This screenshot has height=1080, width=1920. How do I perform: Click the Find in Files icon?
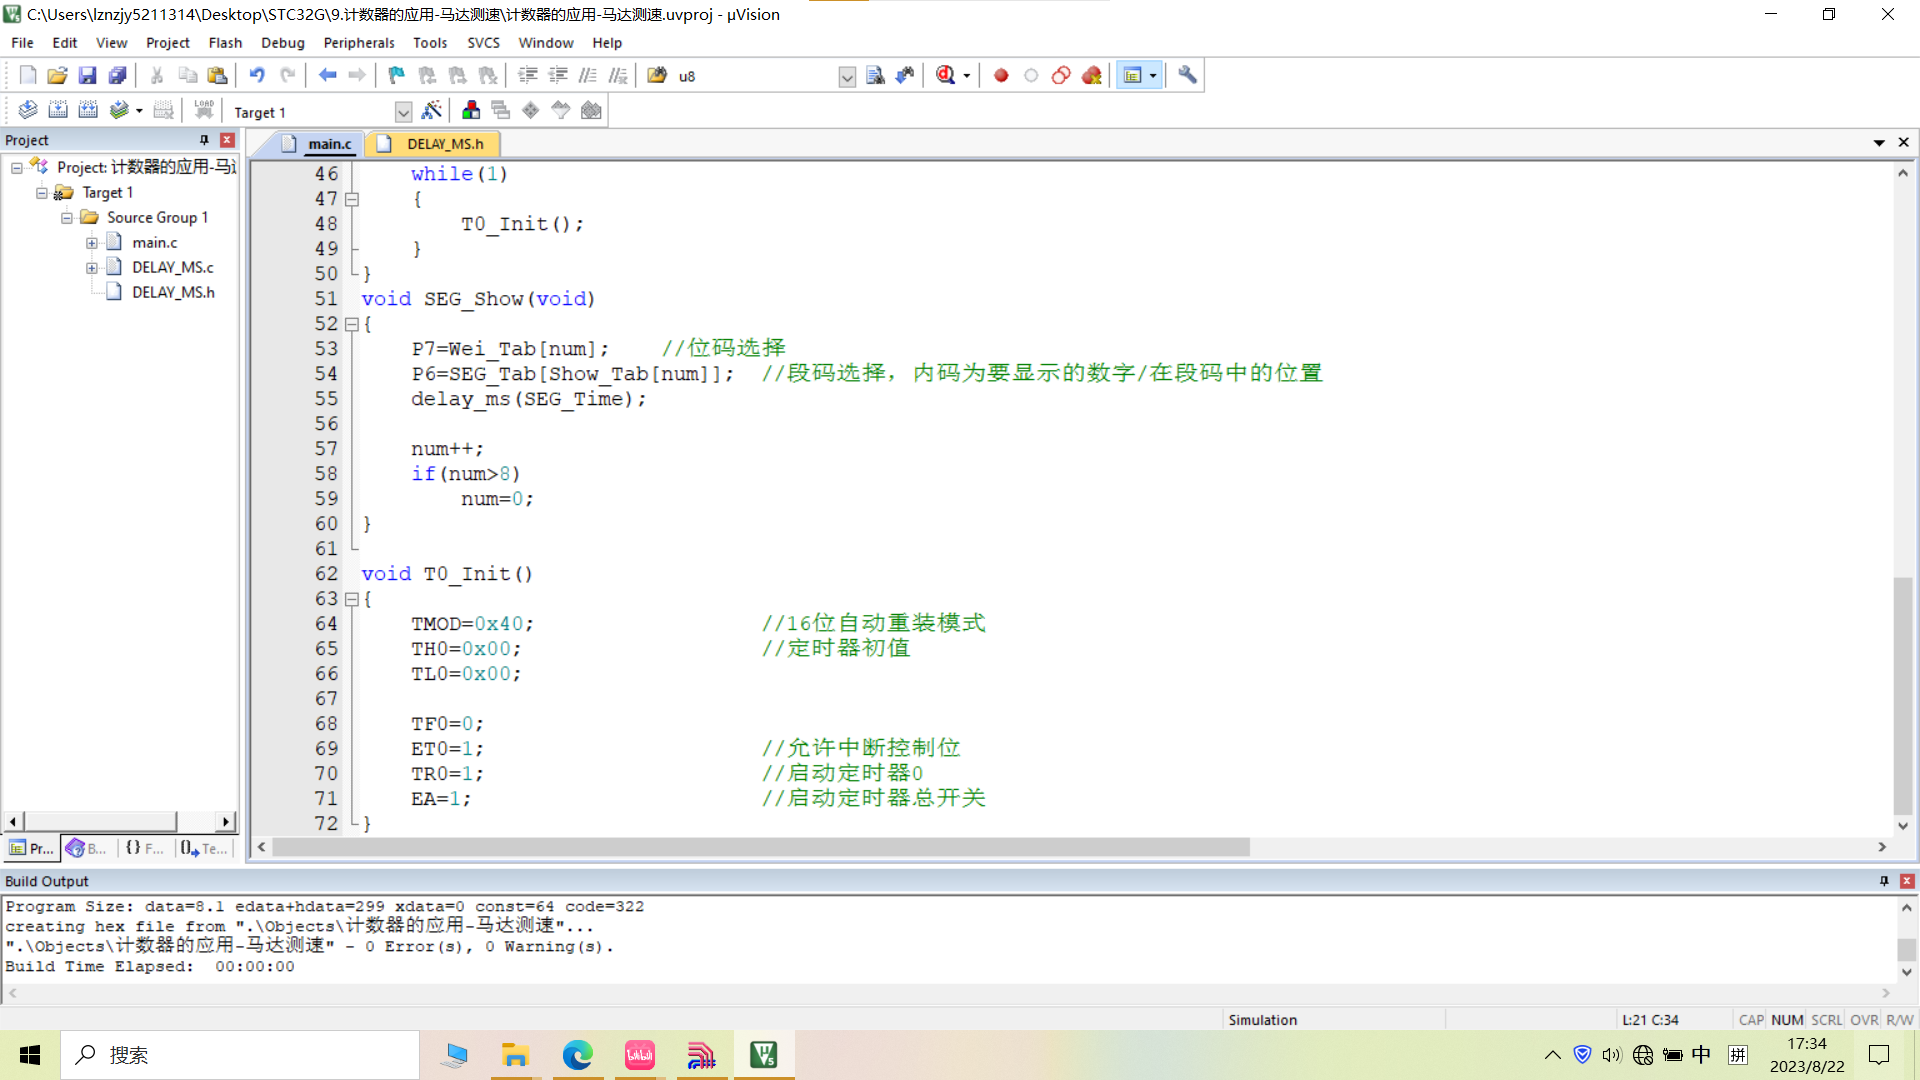point(657,75)
